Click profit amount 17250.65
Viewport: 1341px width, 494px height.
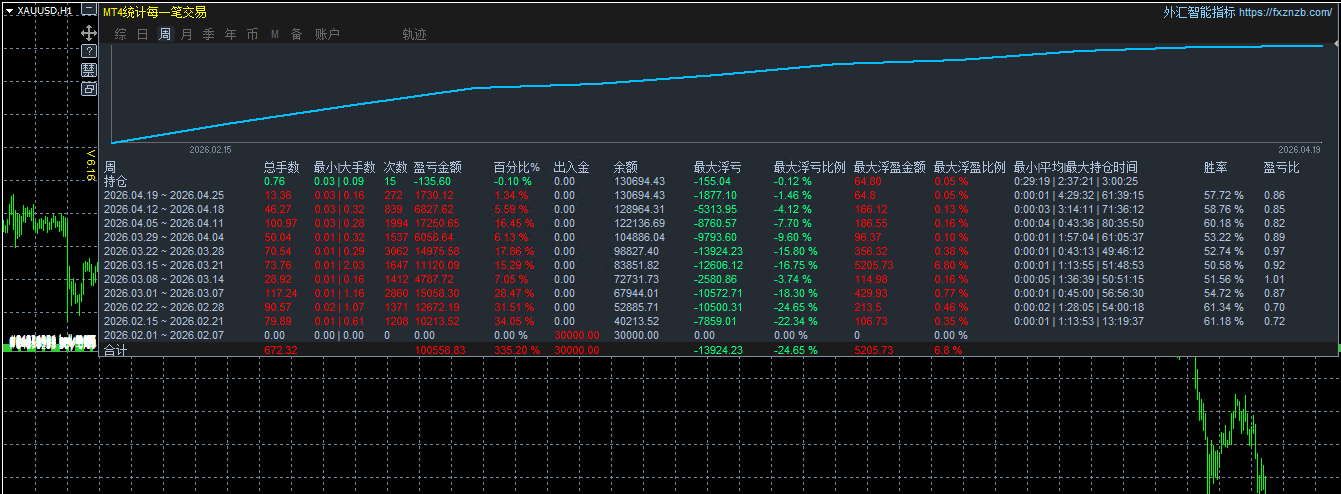pos(437,223)
